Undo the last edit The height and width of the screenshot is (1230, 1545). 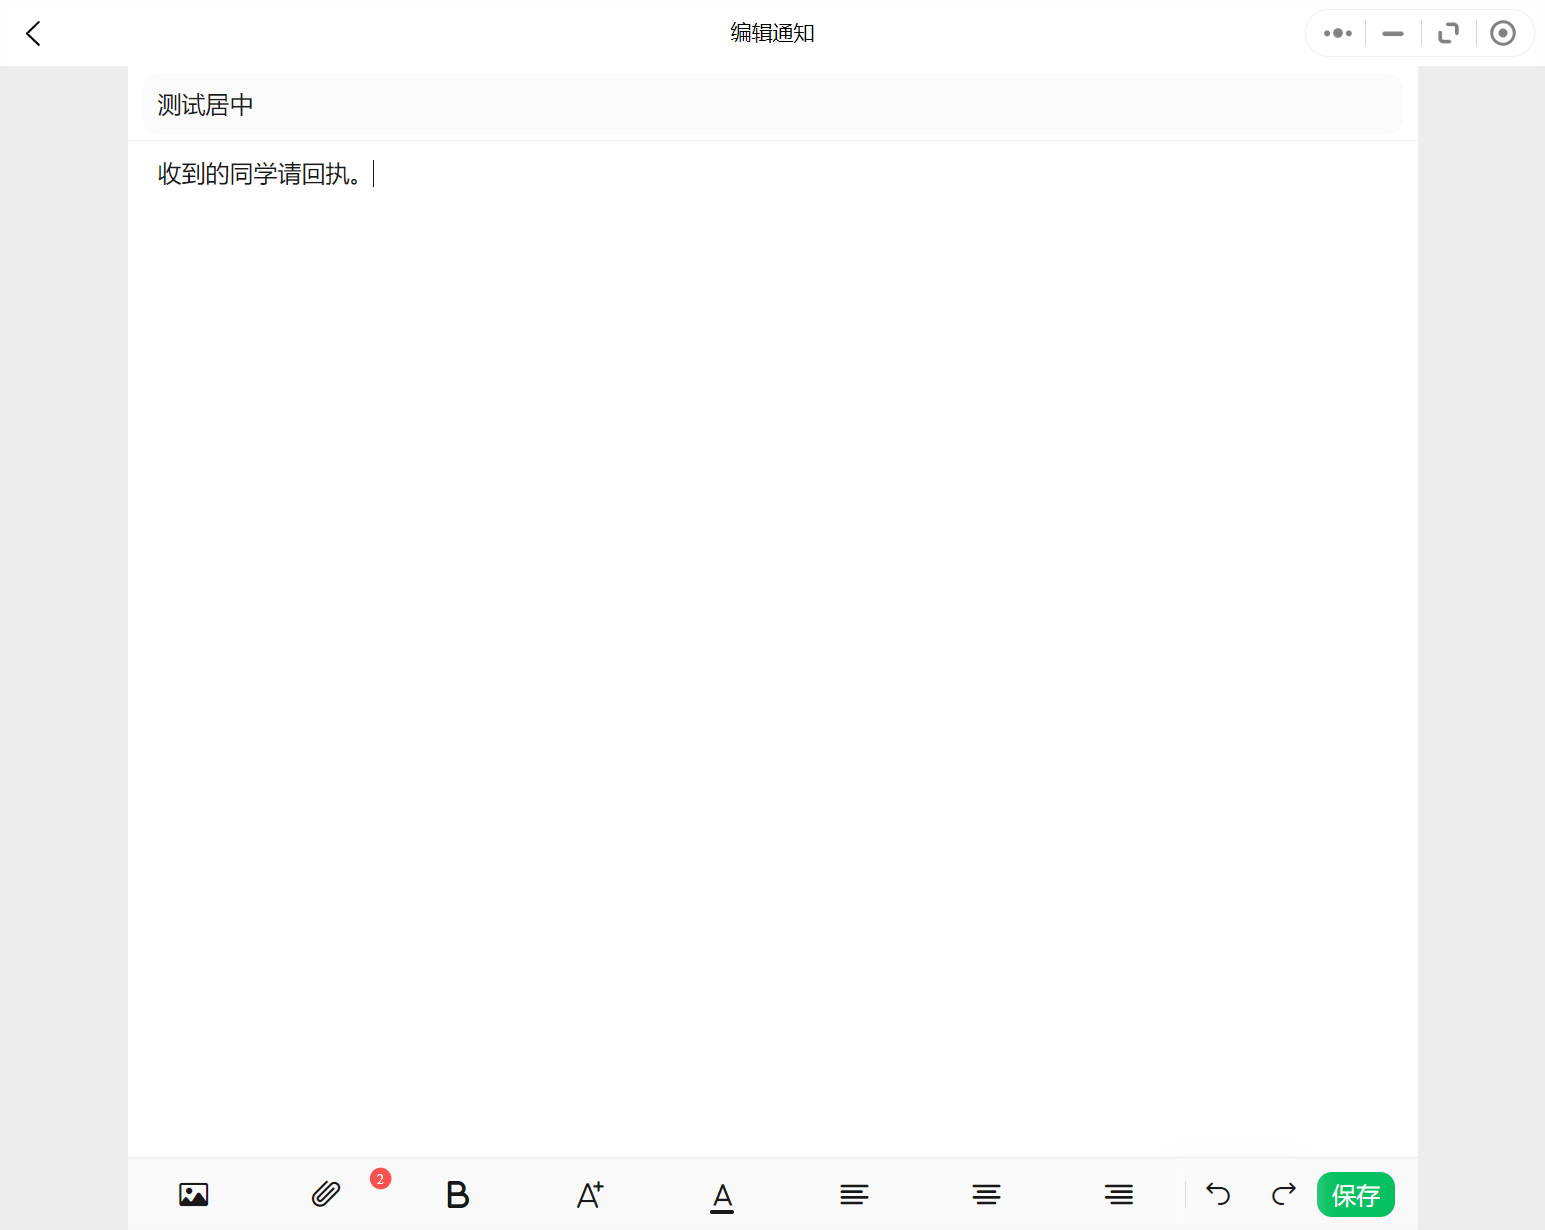tap(1218, 1193)
